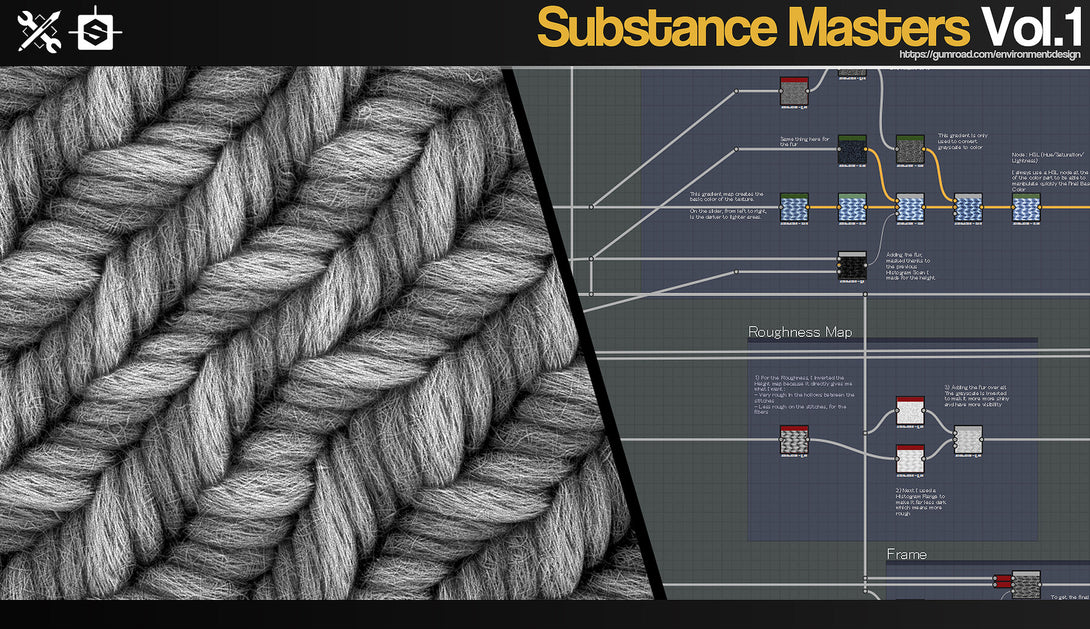Select the black fur mask node
The height and width of the screenshot is (629, 1090).
coord(852,266)
